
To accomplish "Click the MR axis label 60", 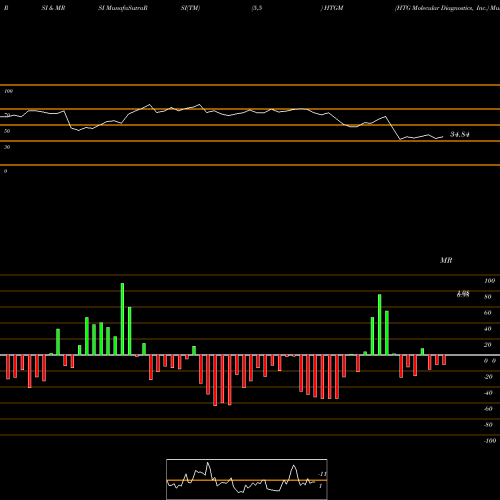I will (x=487, y=313).
